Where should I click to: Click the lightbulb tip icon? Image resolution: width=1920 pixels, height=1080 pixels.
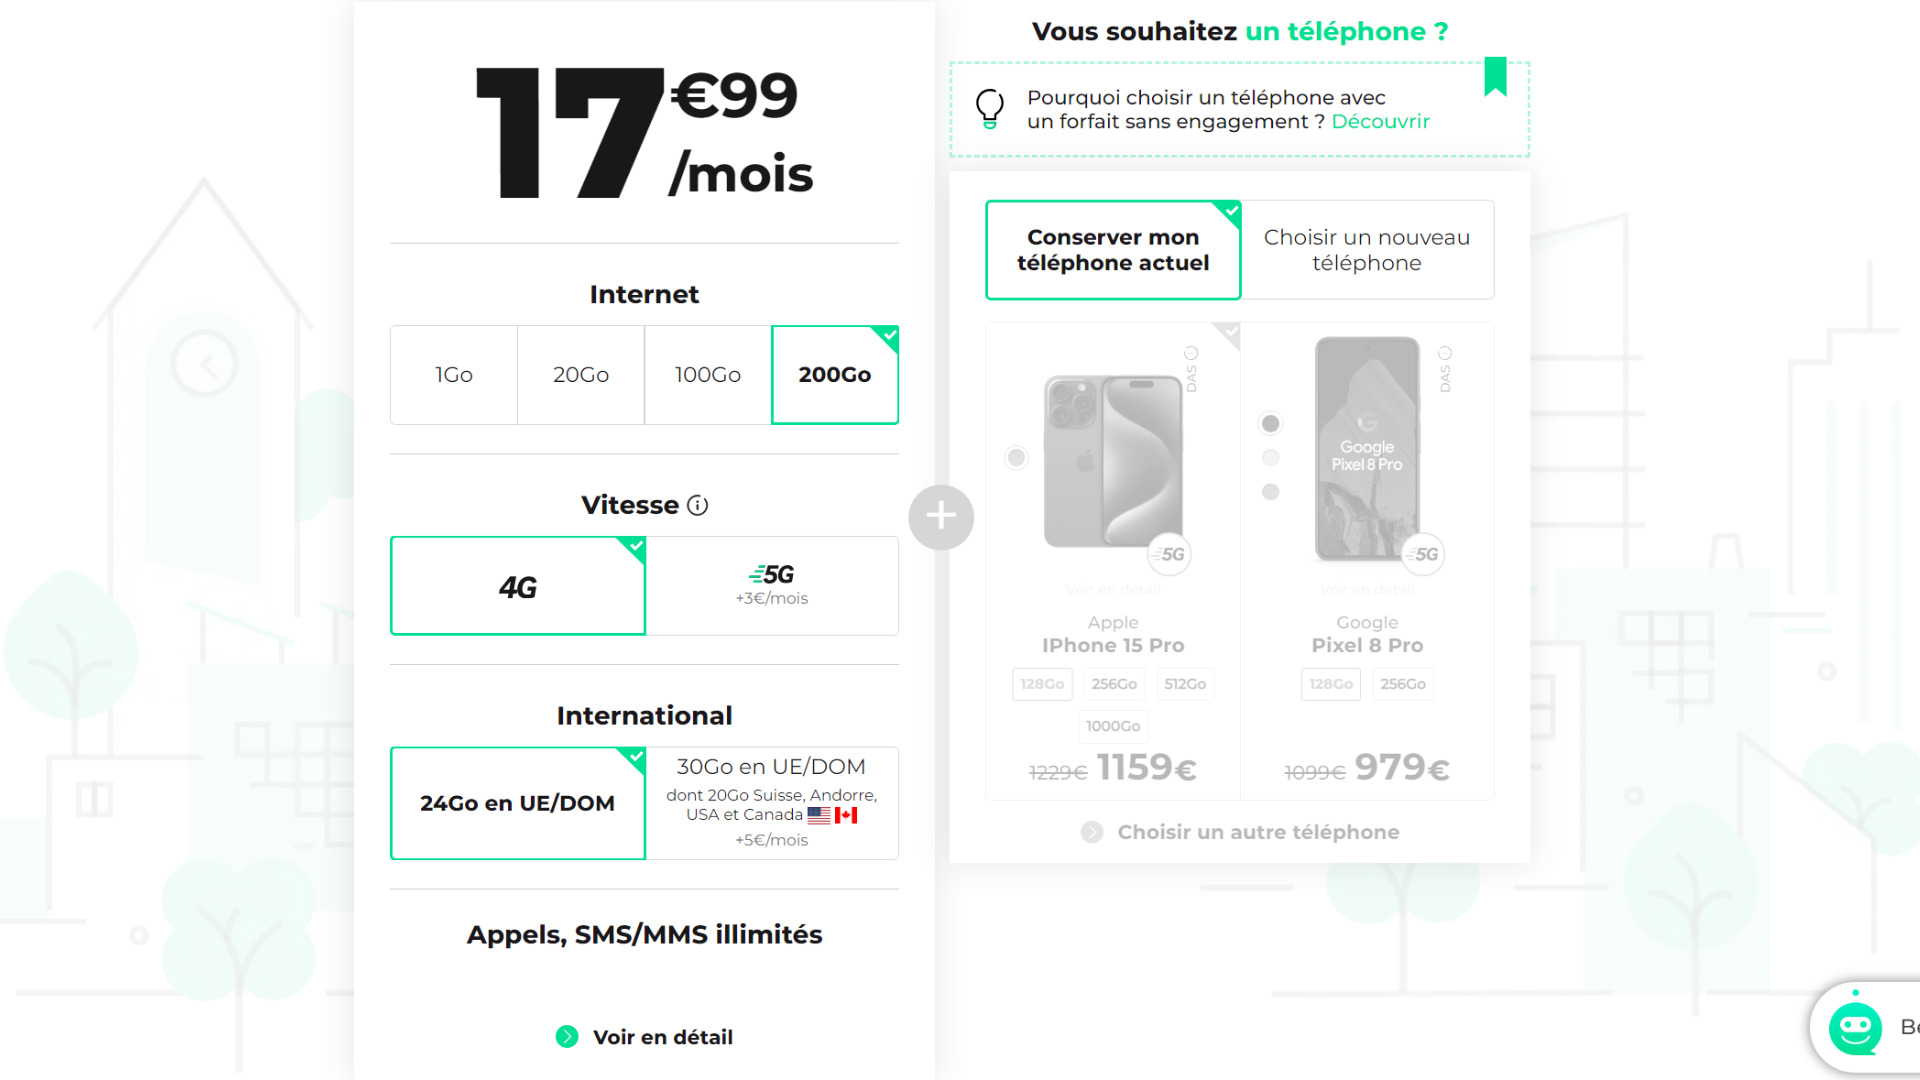tap(990, 109)
